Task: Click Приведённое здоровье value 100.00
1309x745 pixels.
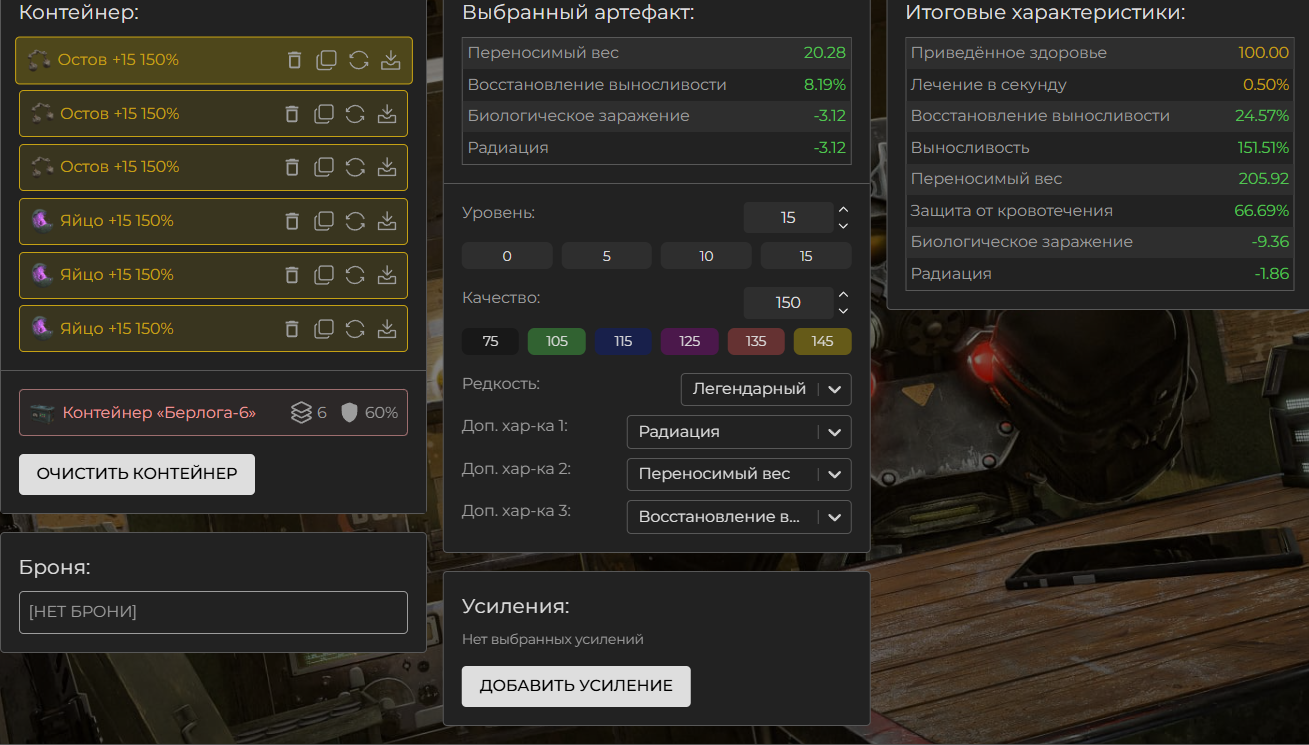Action: 1263,53
